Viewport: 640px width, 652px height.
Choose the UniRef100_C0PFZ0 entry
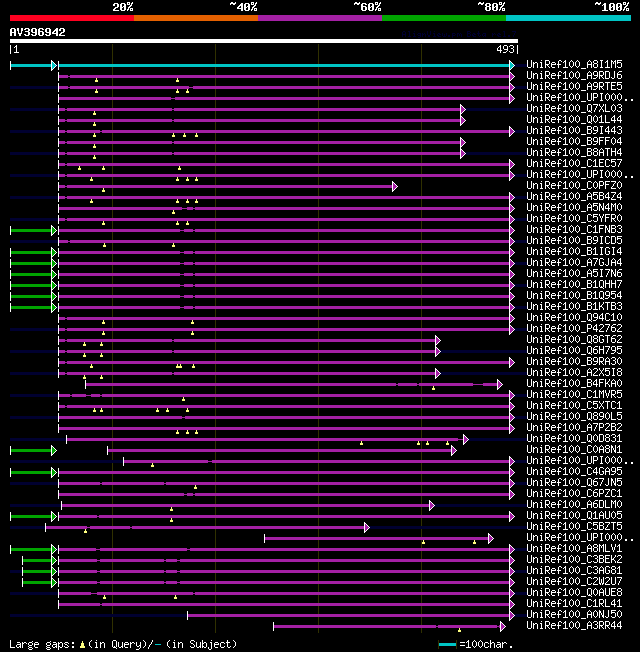pyautogui.click(x=574, y=185)
